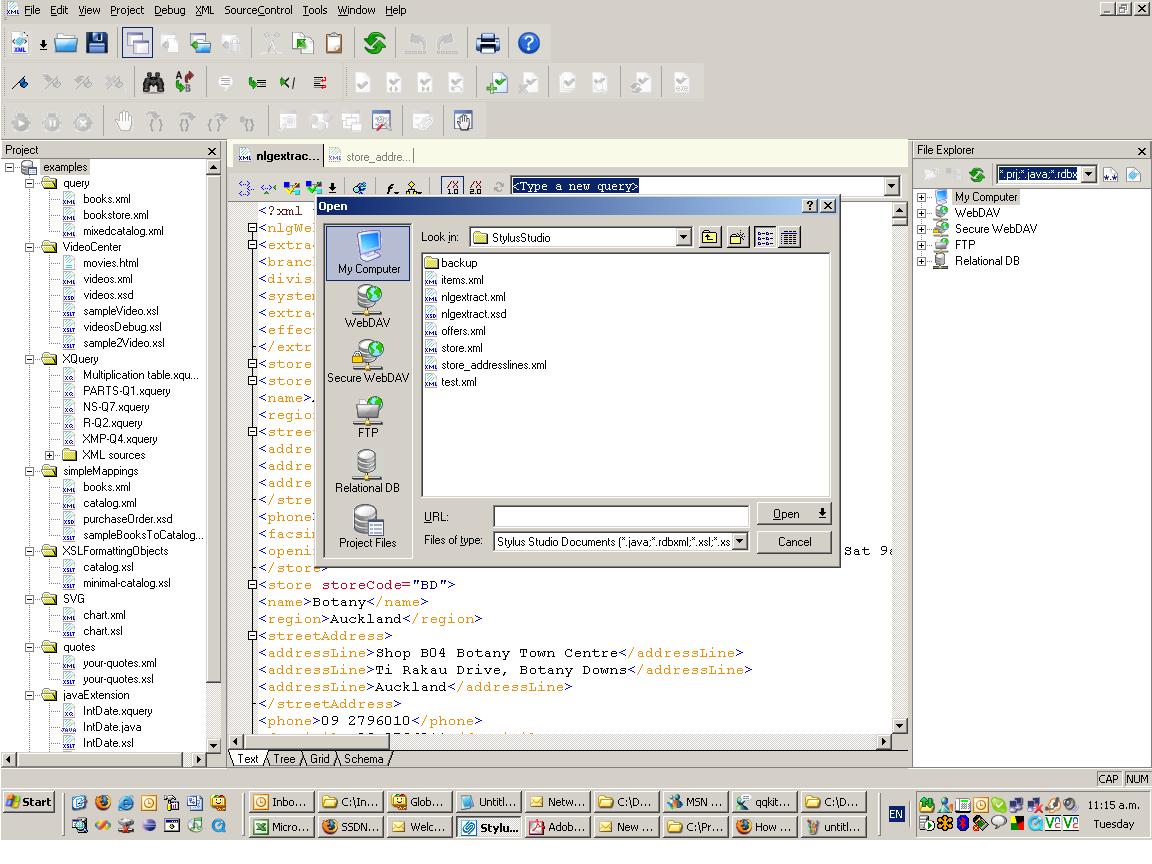1152x864 pixels.
Task: Switch Open dialog to List view
Action: click(x=764, y=238)
